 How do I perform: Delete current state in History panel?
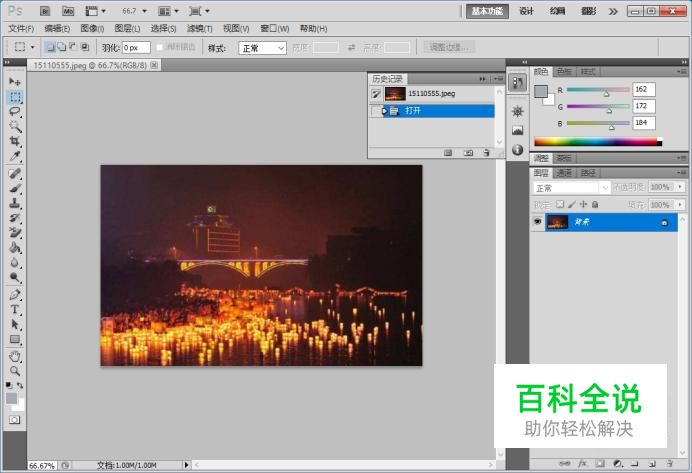pos(486,153)
